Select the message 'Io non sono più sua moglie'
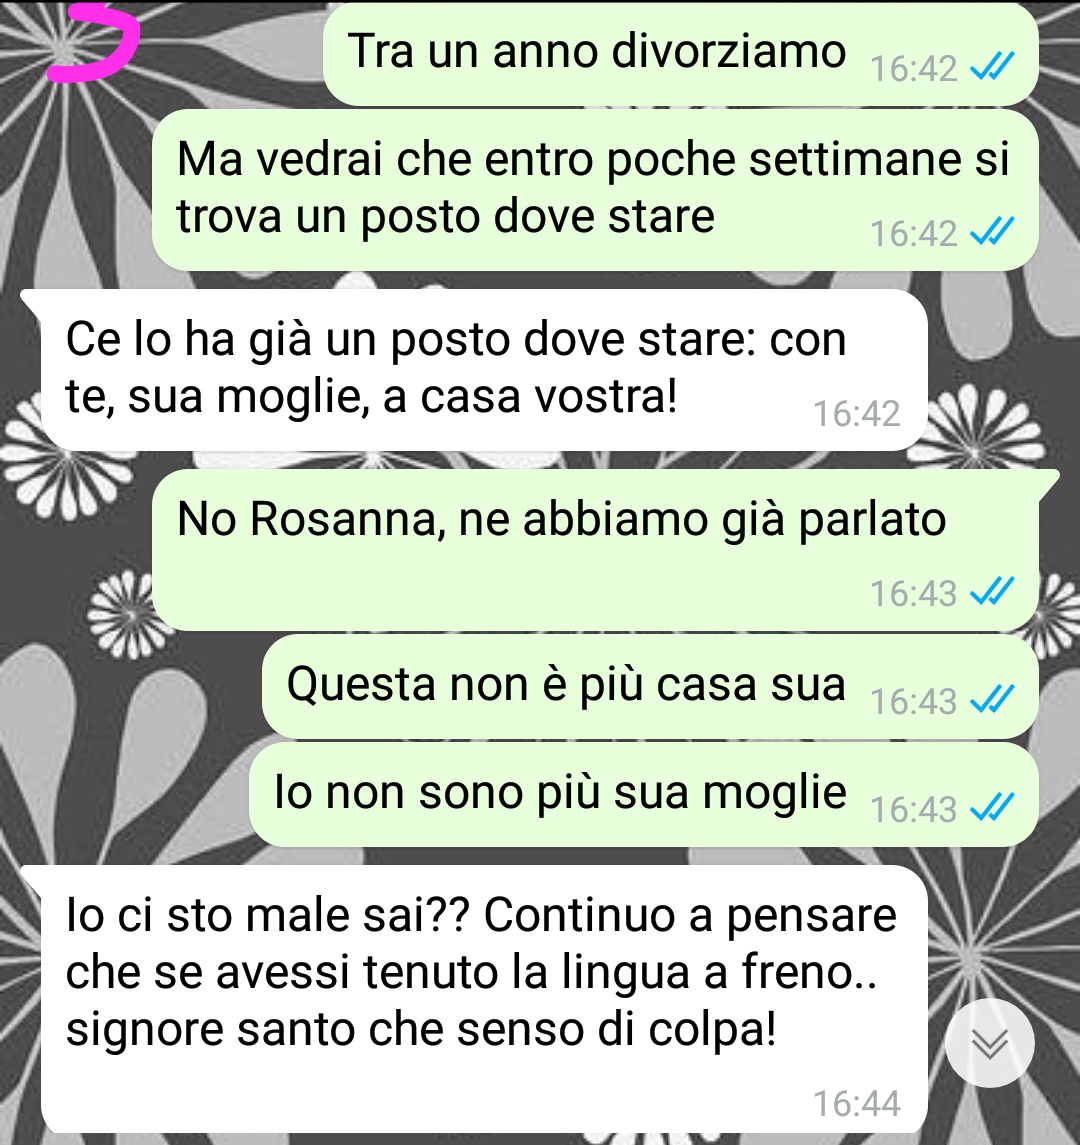Image resolution: width=1080 pixels, height=1145 pixels. pos(643,794)
